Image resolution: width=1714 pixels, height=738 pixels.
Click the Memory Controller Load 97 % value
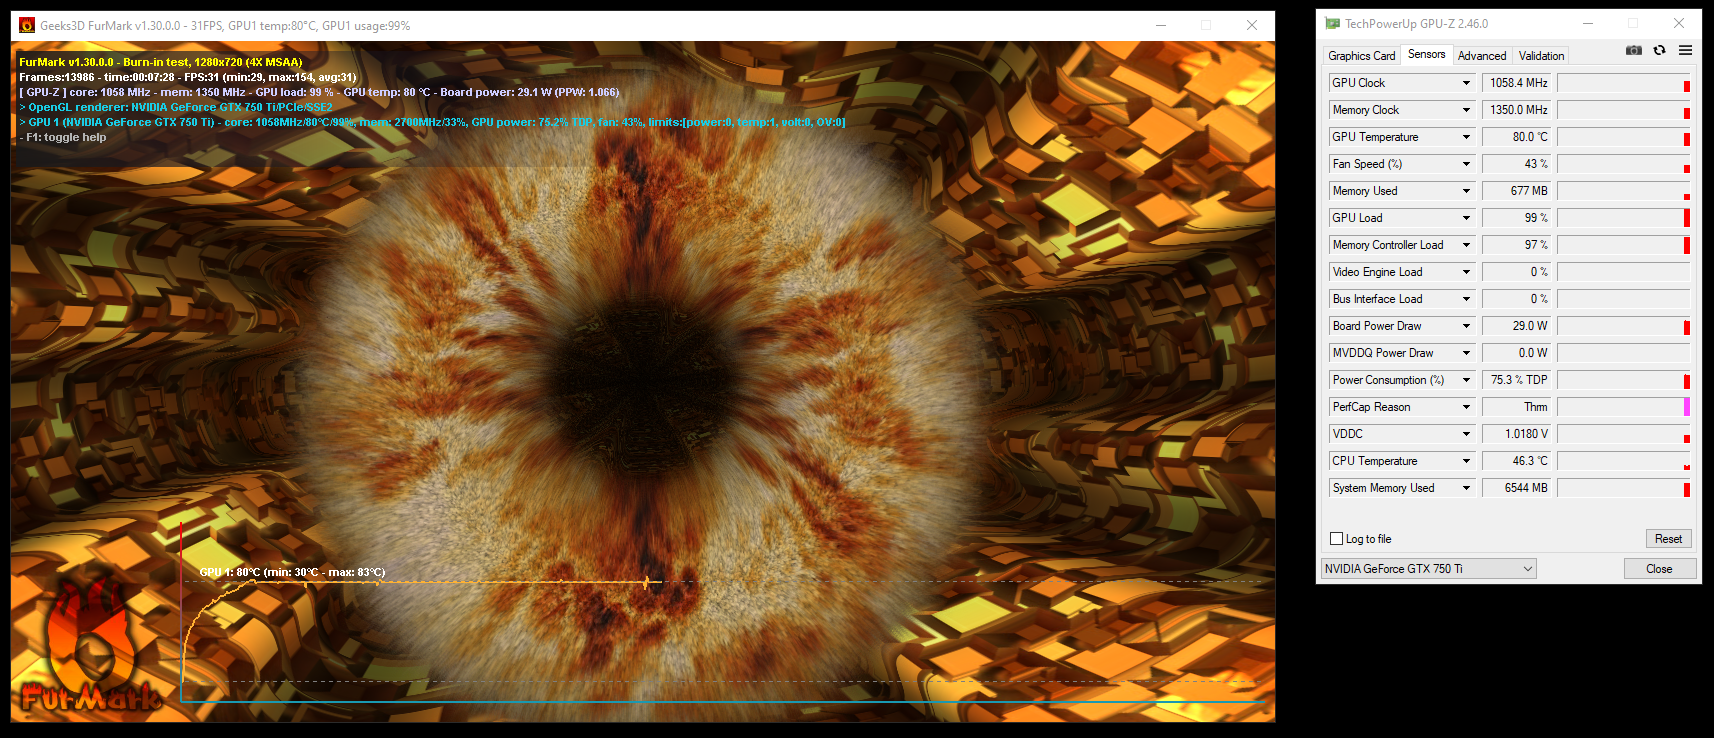[1516, 245]
